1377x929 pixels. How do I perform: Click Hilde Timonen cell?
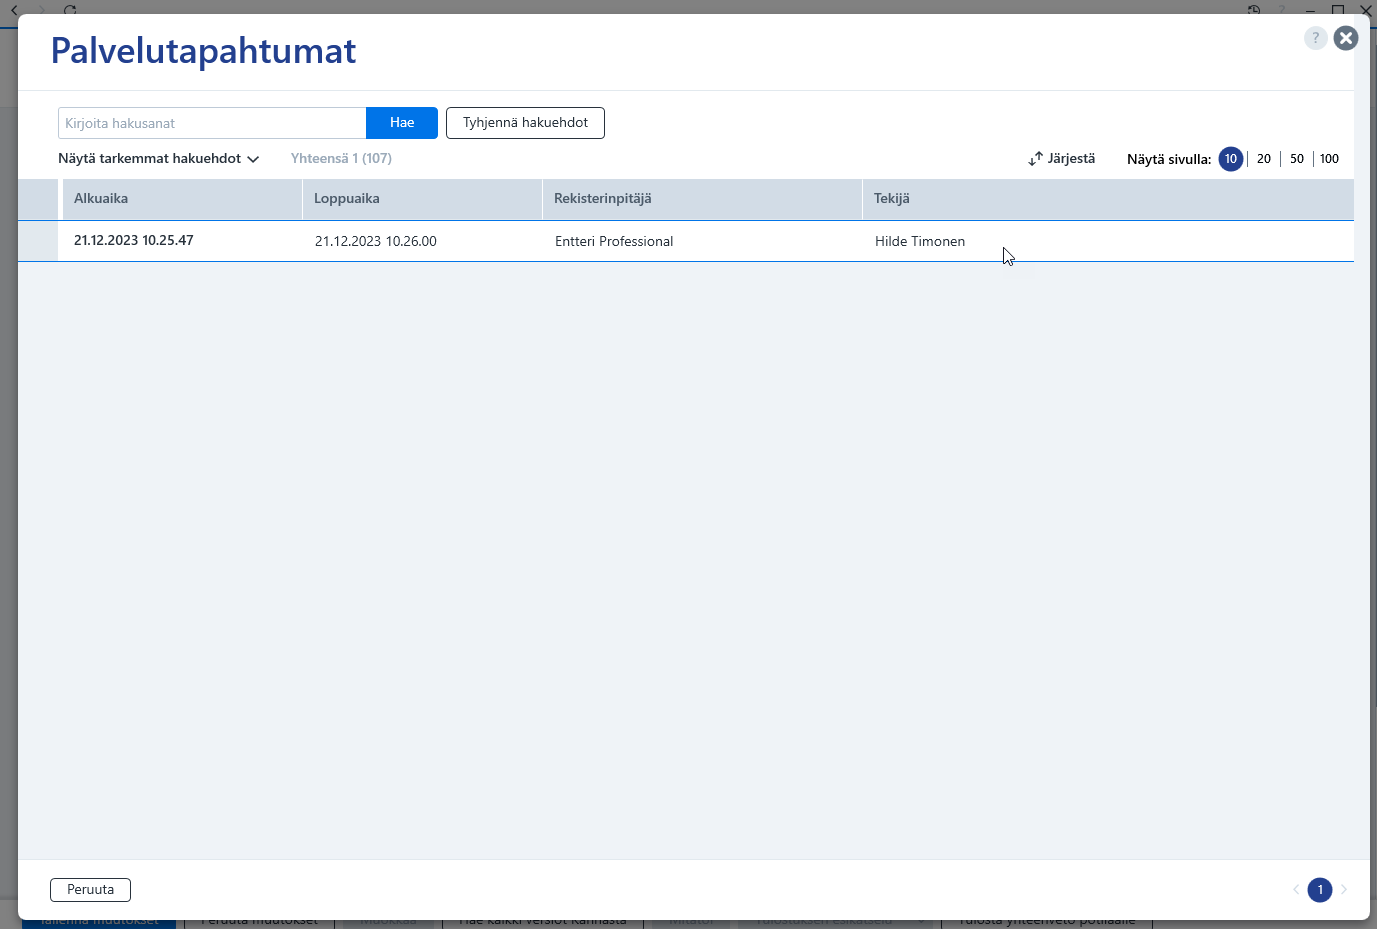click(x=920, y=241)
